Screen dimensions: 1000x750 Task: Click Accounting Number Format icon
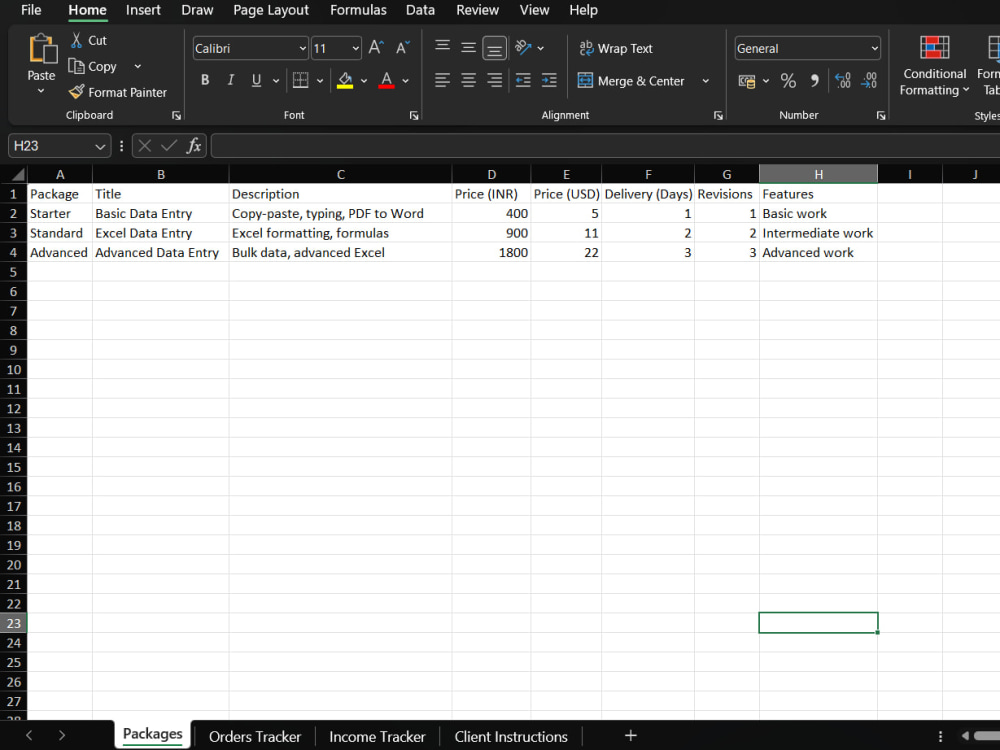coord(747,81)
